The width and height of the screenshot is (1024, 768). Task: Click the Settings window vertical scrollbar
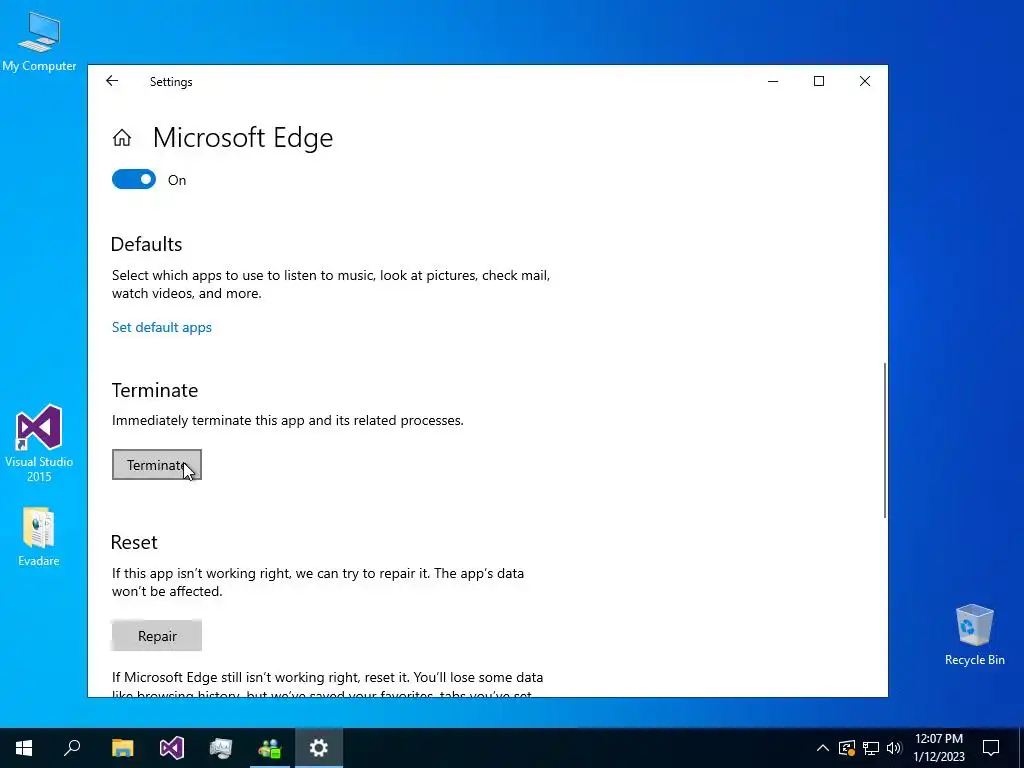[x=885, y=441]
